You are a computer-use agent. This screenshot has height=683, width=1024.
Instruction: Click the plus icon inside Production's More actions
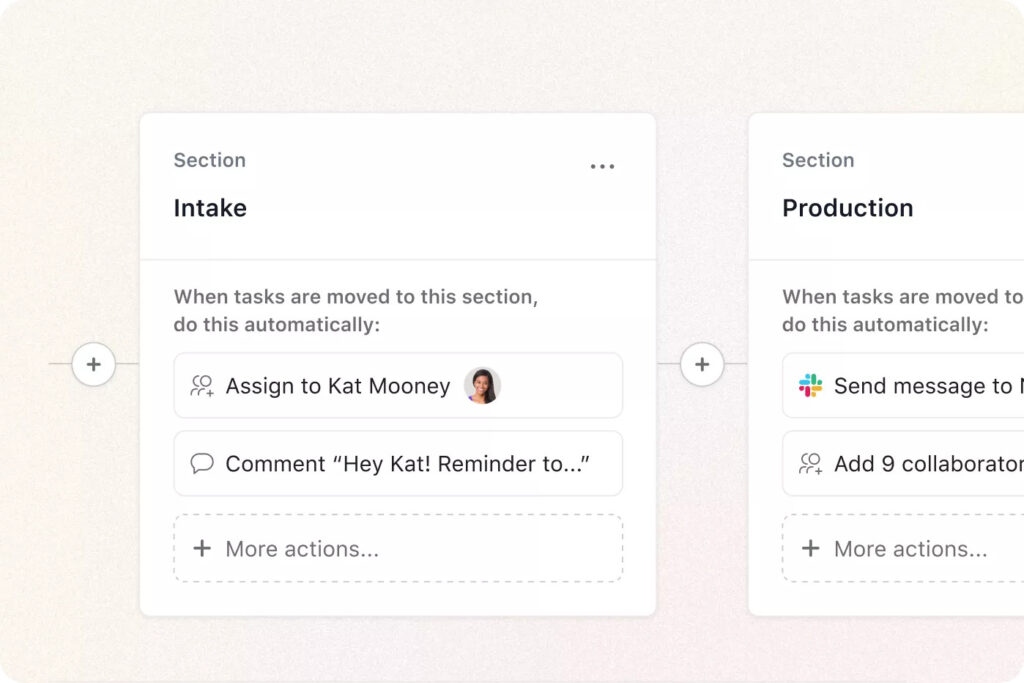tap(811, 548)
